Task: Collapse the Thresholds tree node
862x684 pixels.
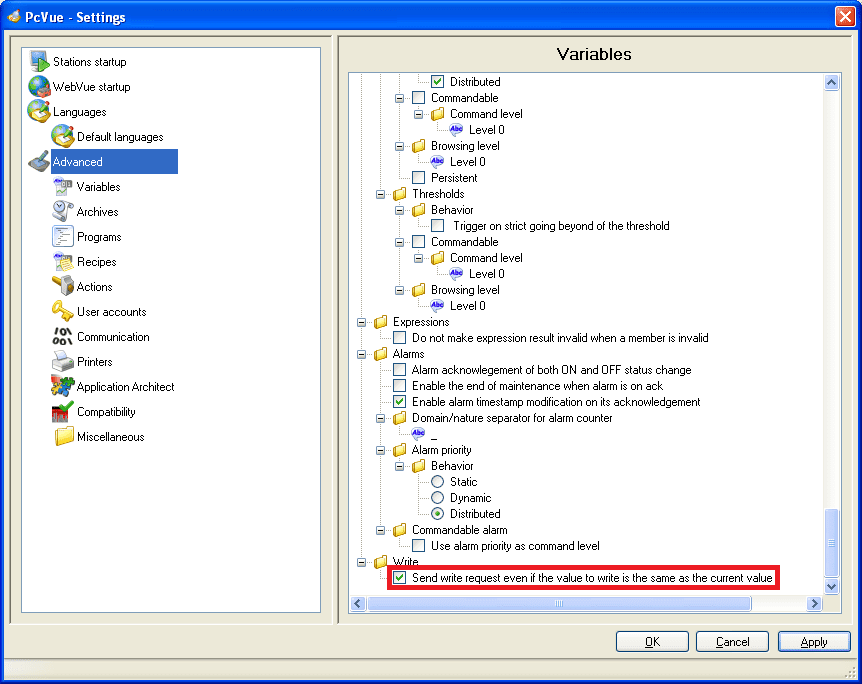Action: pyautogui.click(x=381, y=194)
